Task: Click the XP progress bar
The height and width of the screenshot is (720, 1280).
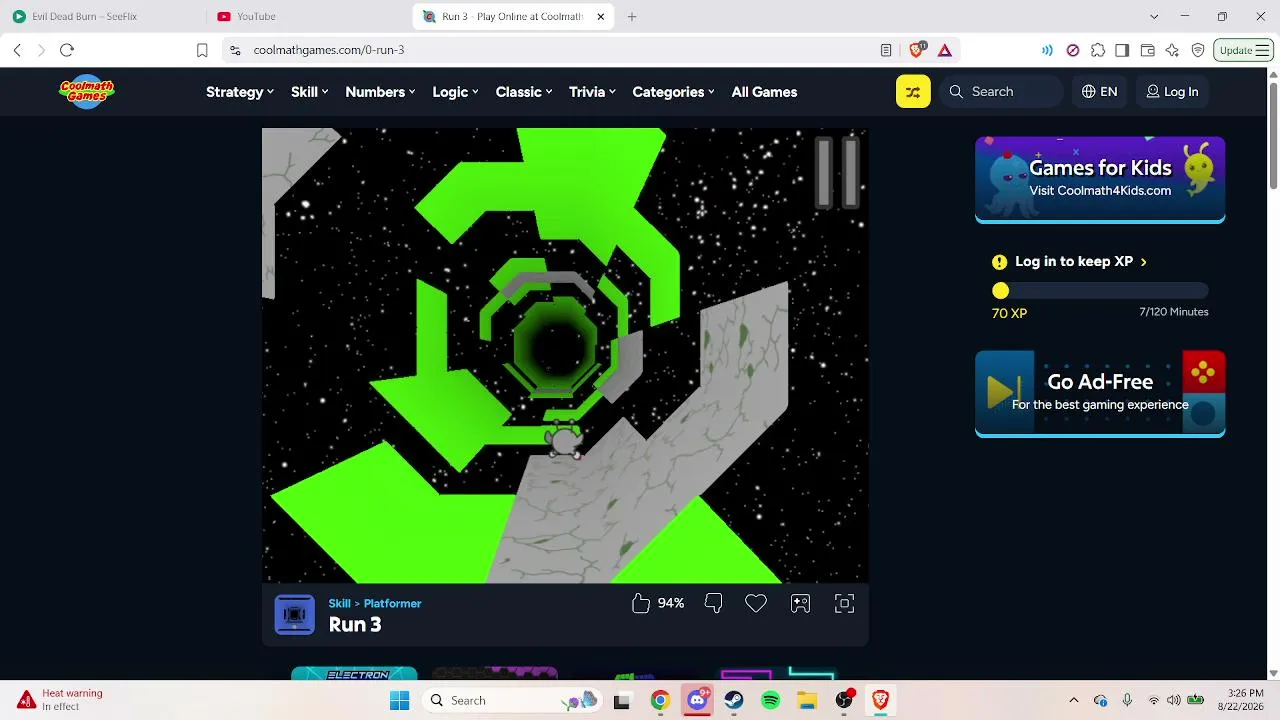Action: 1100,291
